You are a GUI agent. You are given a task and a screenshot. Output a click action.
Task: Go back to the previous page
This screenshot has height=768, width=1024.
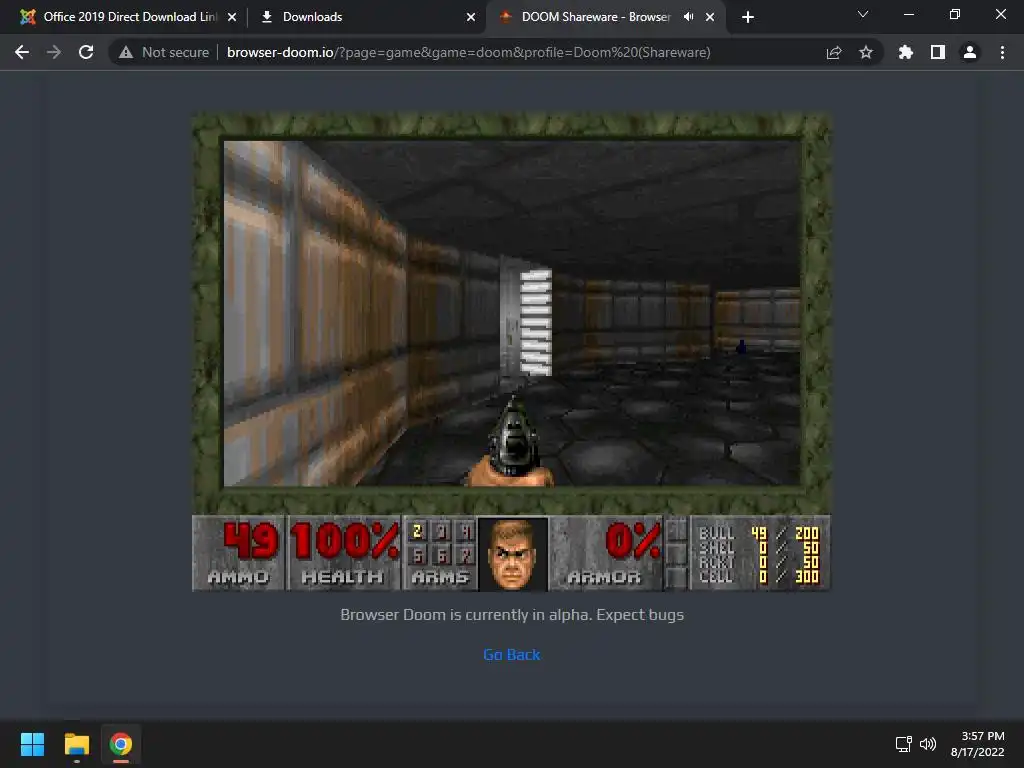pos(22,52)
